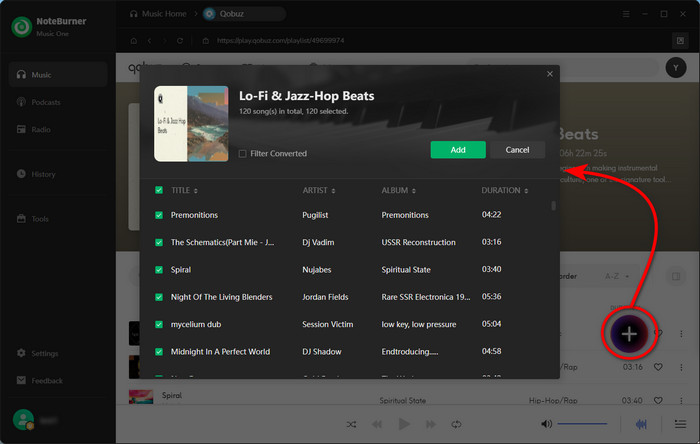This screenshot has height=444, width=700.
Task: Click the play button
Action: pos(404,424)
